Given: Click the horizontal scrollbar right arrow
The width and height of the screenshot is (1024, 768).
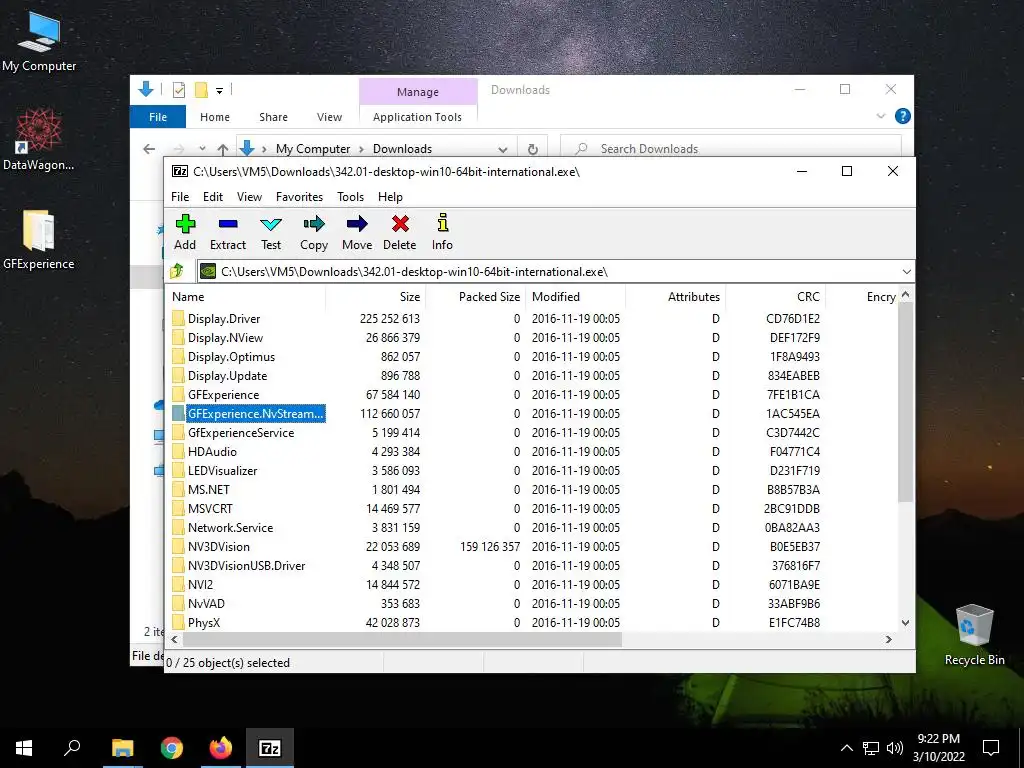Looking at the screenshot, I should (888, 639).
